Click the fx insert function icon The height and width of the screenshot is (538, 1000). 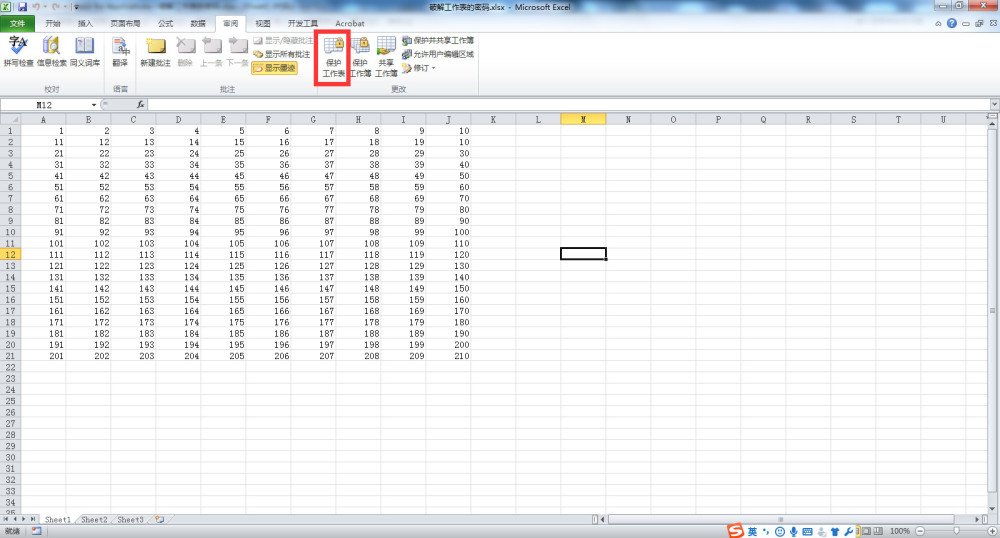140,105
